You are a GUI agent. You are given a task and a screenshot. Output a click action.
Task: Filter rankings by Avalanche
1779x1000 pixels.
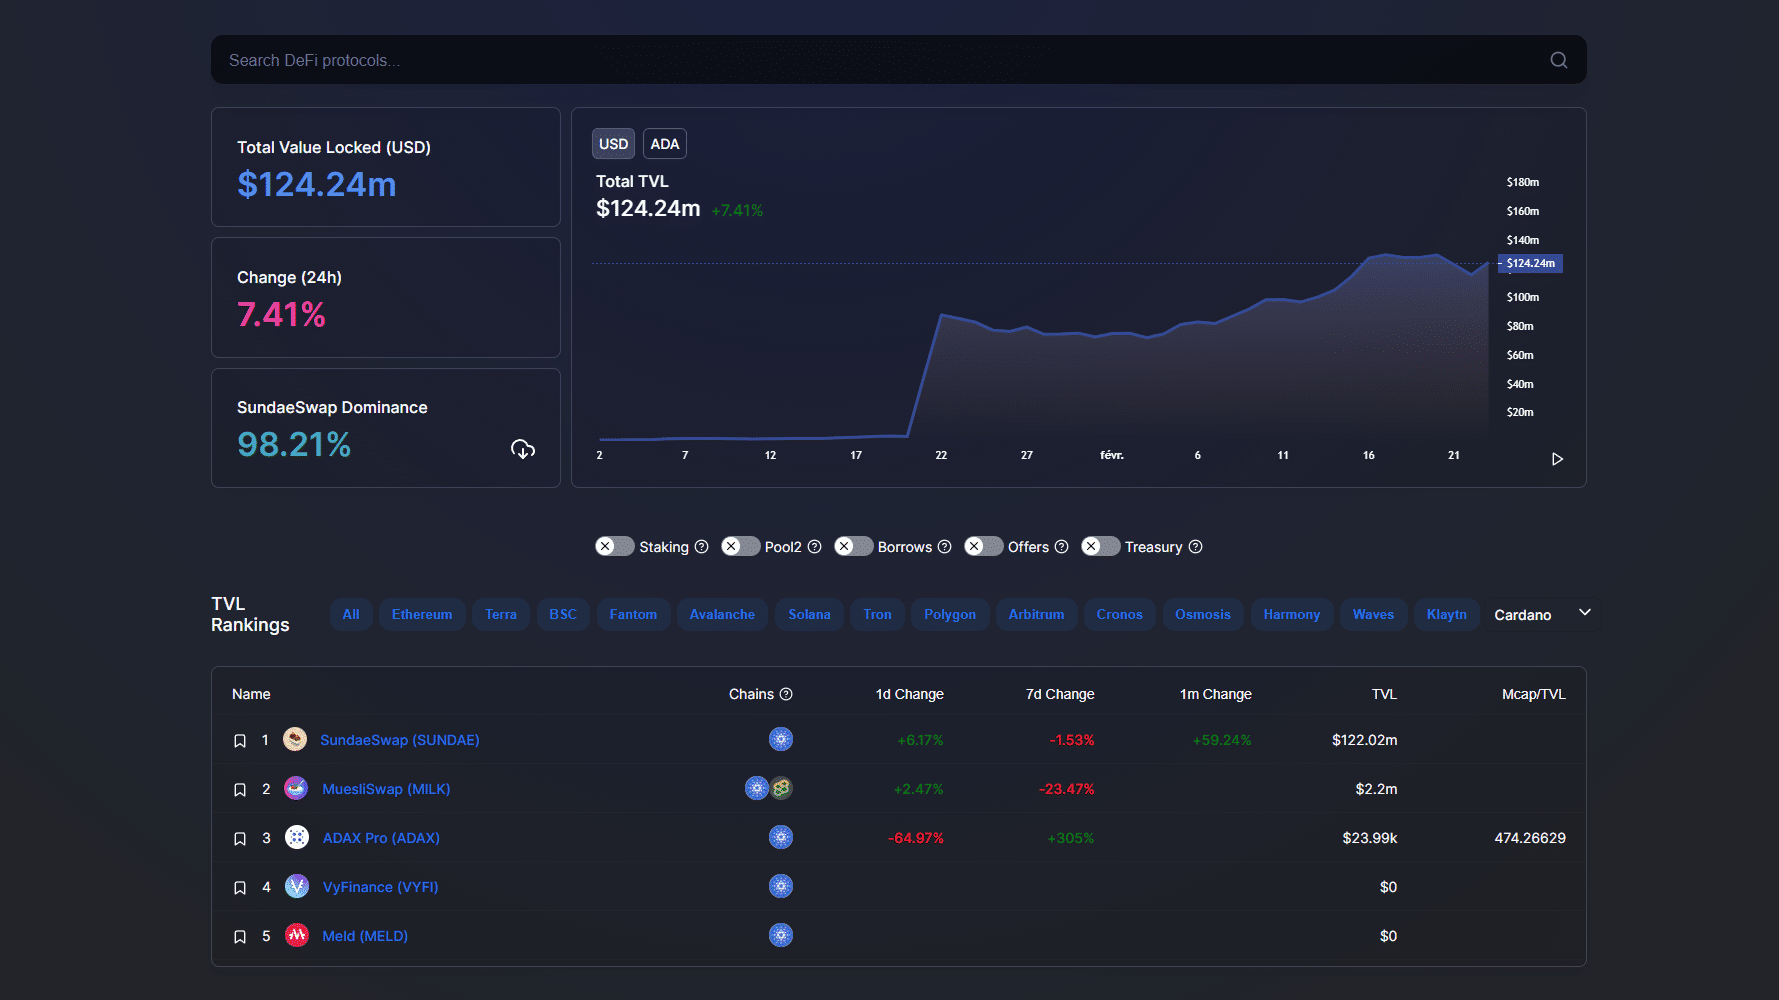(x=722, y=614)
